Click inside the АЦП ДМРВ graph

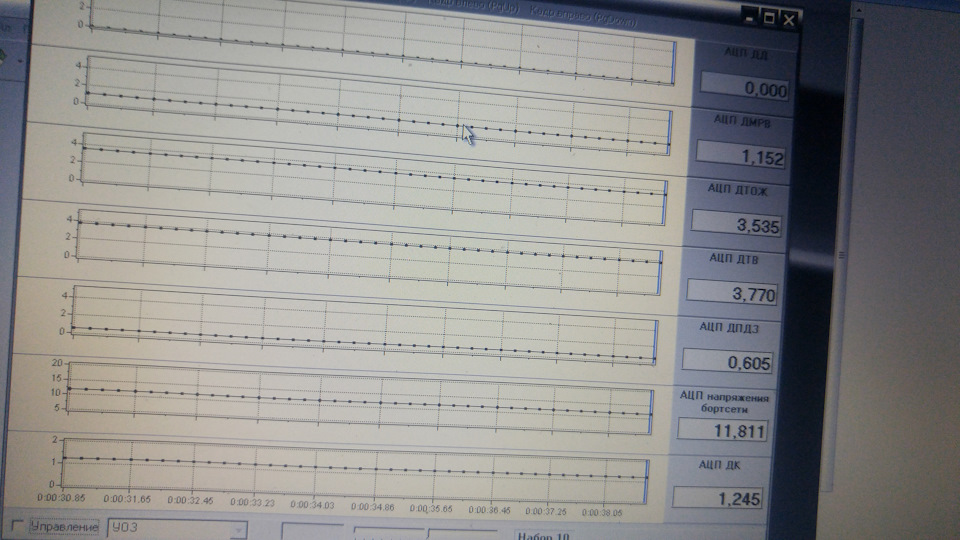point(380,105)
